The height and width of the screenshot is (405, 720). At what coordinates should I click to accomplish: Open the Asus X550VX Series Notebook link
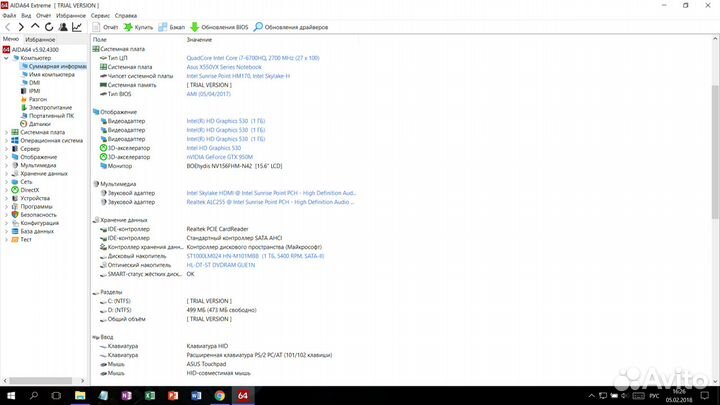(224, 67)
